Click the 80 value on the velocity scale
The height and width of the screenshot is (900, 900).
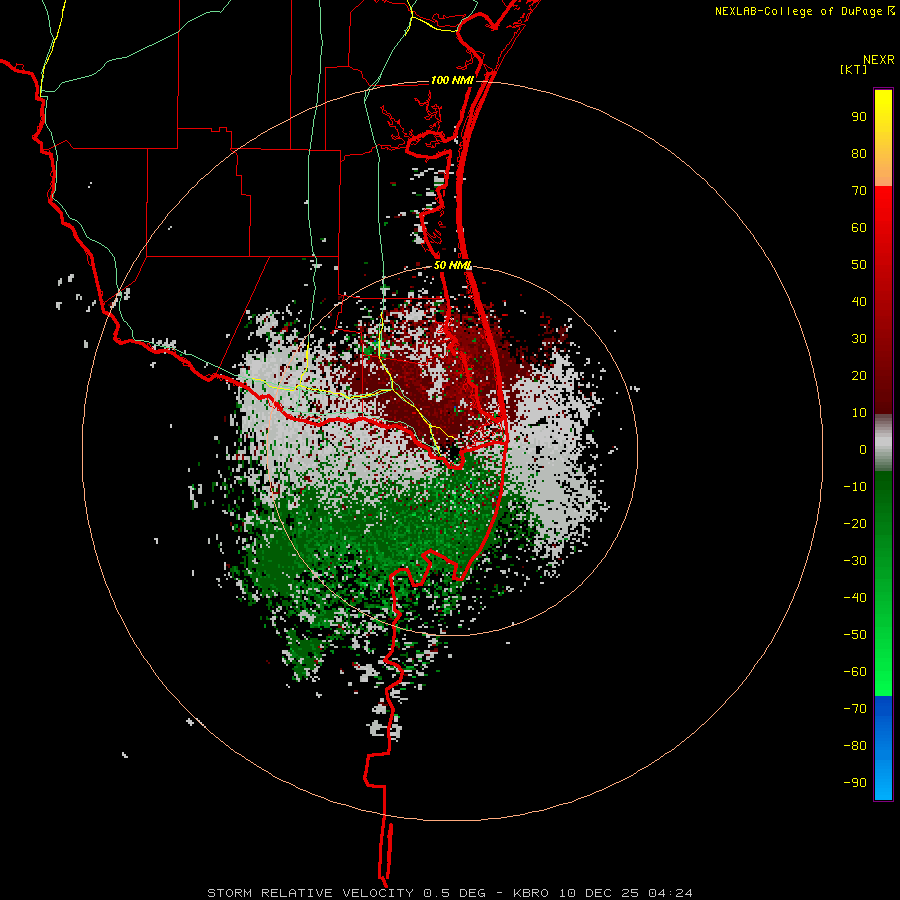pos(859,154)
